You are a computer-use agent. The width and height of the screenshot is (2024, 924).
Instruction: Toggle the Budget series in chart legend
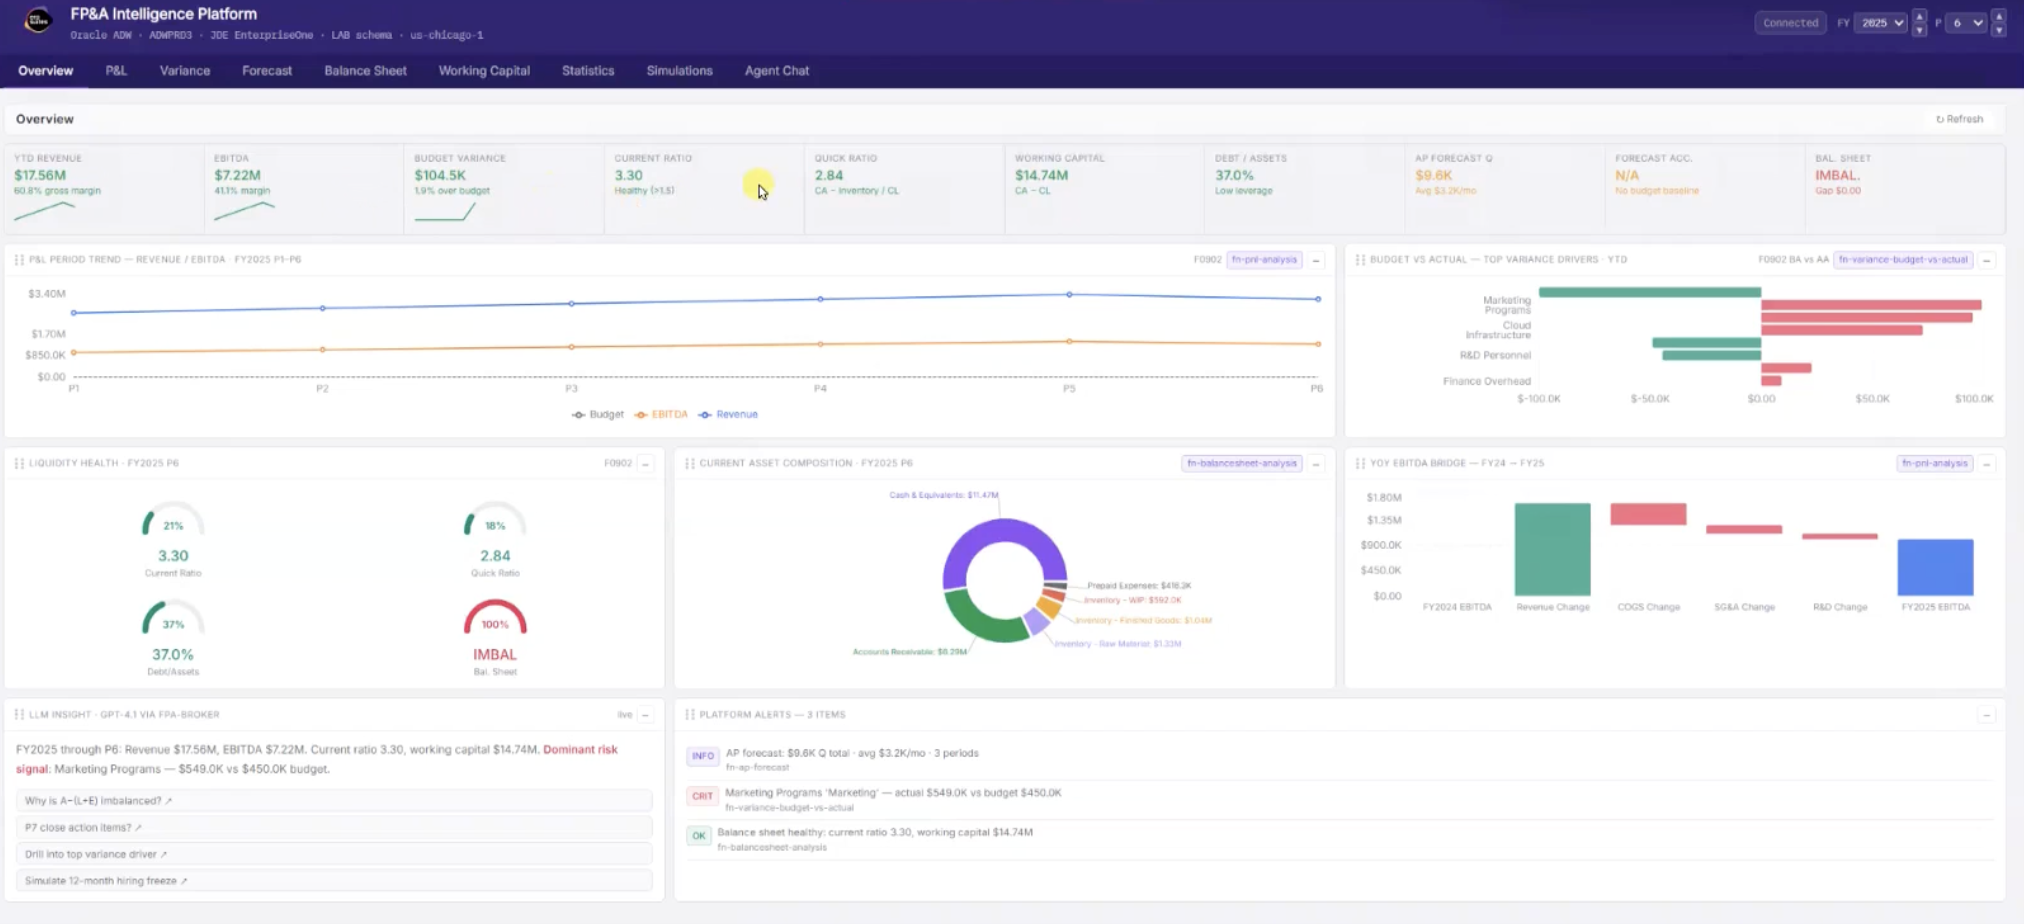coord(597,415)
